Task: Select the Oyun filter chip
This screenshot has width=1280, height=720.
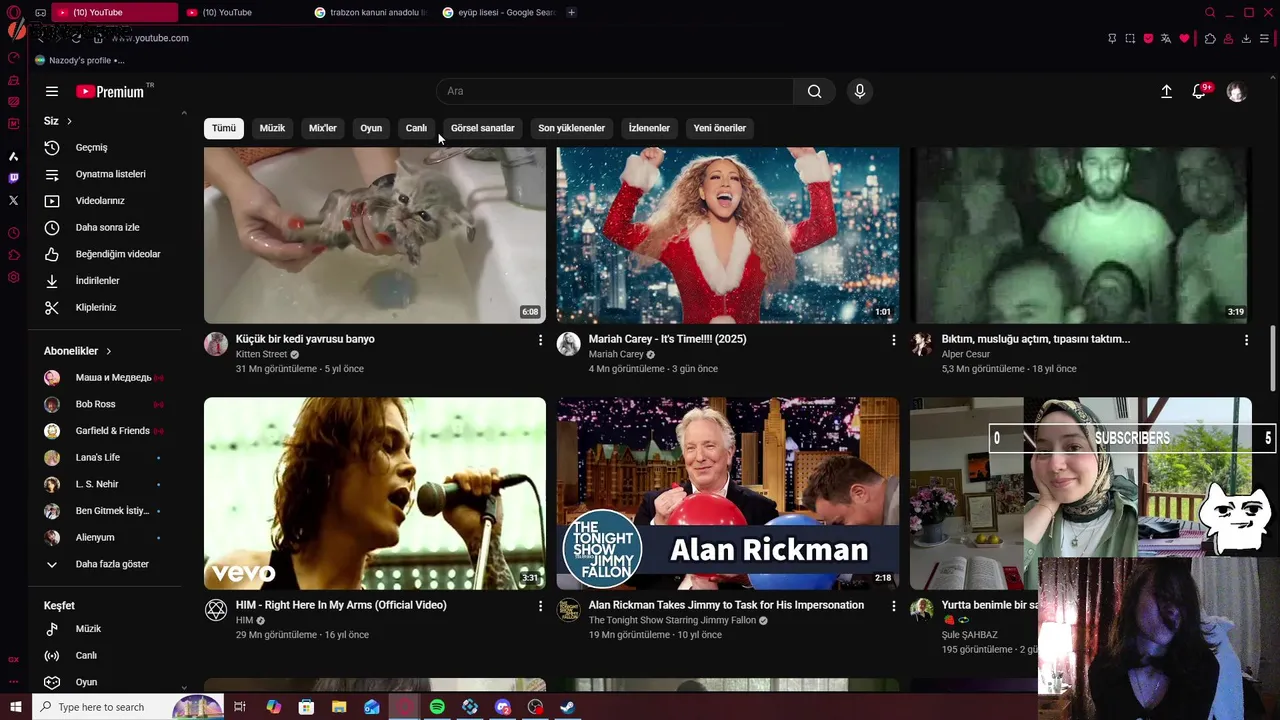Action: (x=371, y=128)
